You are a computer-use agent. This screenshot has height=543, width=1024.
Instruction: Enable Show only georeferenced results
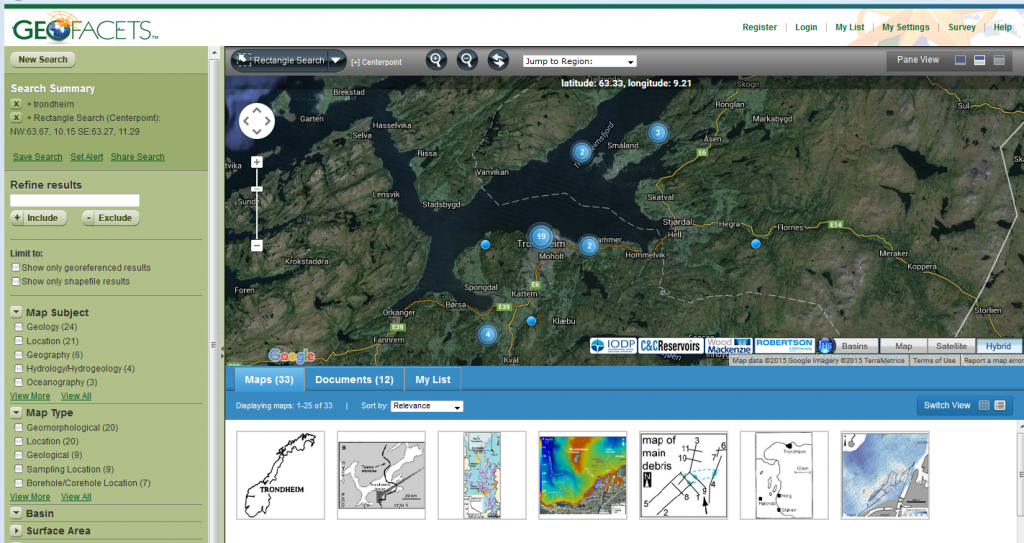[15, 268]
